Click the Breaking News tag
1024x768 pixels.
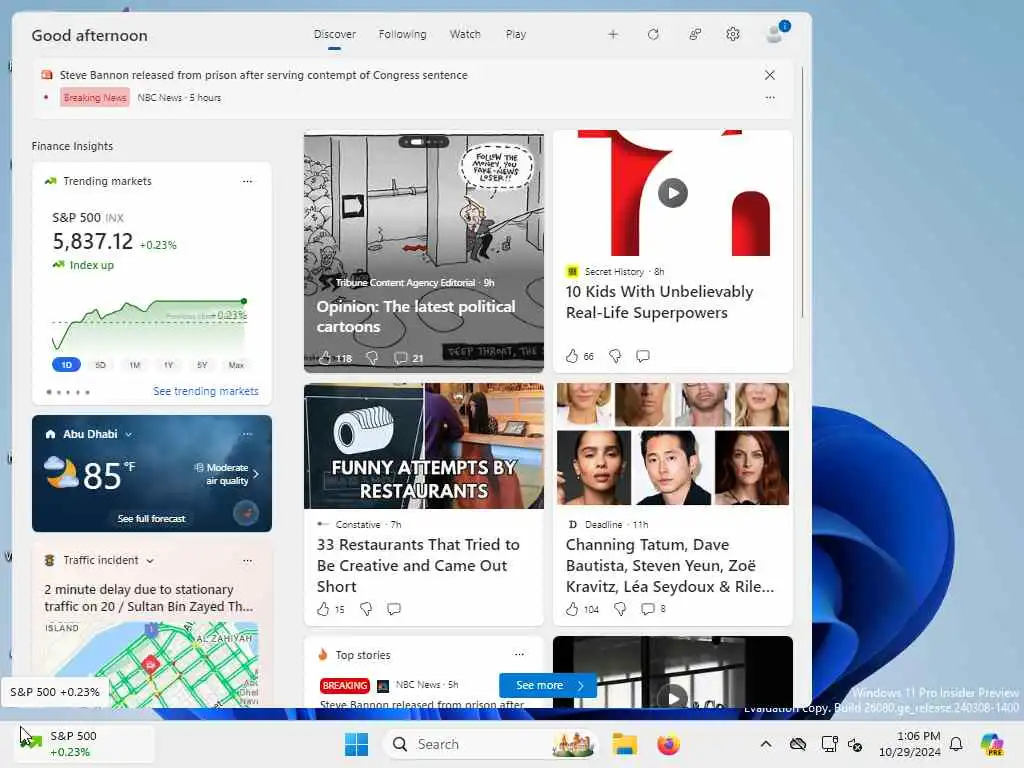click(95, 97)
